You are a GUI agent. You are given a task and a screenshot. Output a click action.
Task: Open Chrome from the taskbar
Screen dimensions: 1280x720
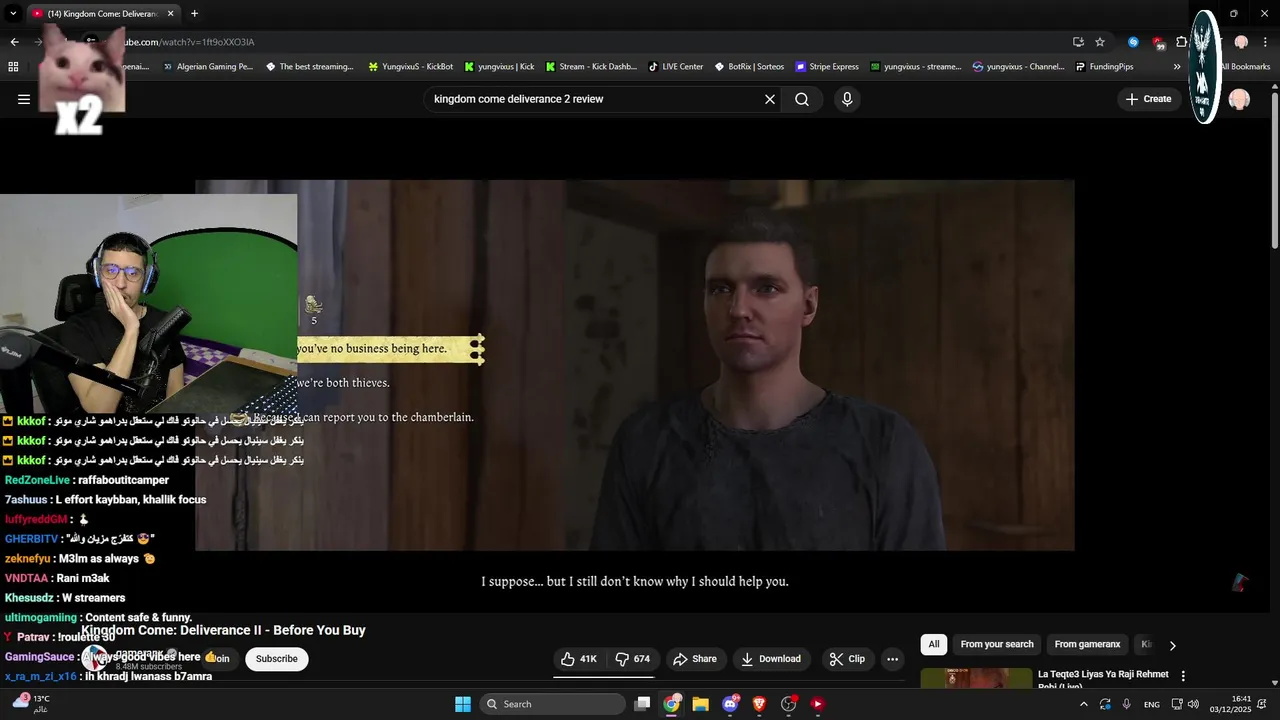pyautogui.click(x=671, y=704)
